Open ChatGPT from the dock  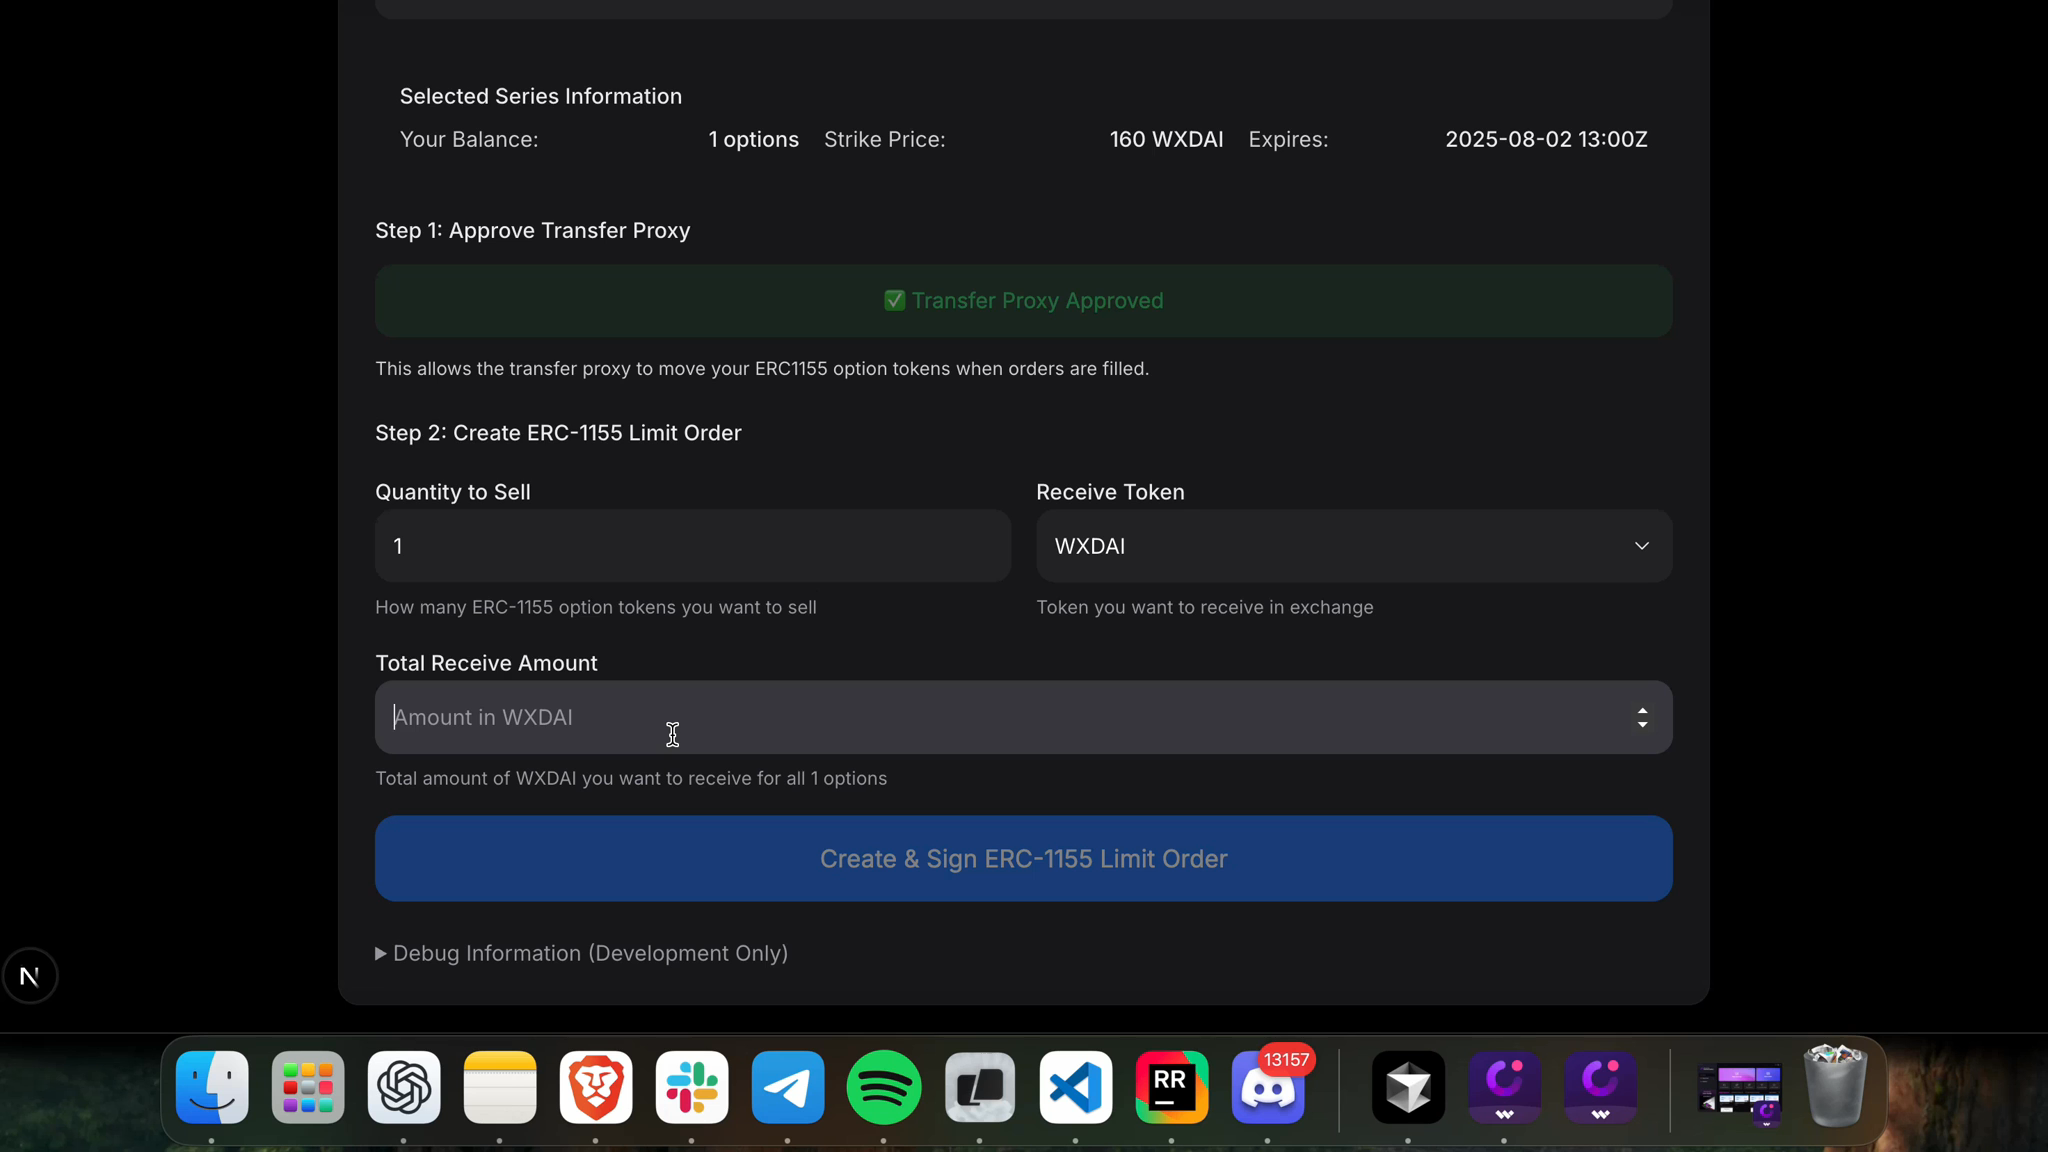click(404, 1087)
